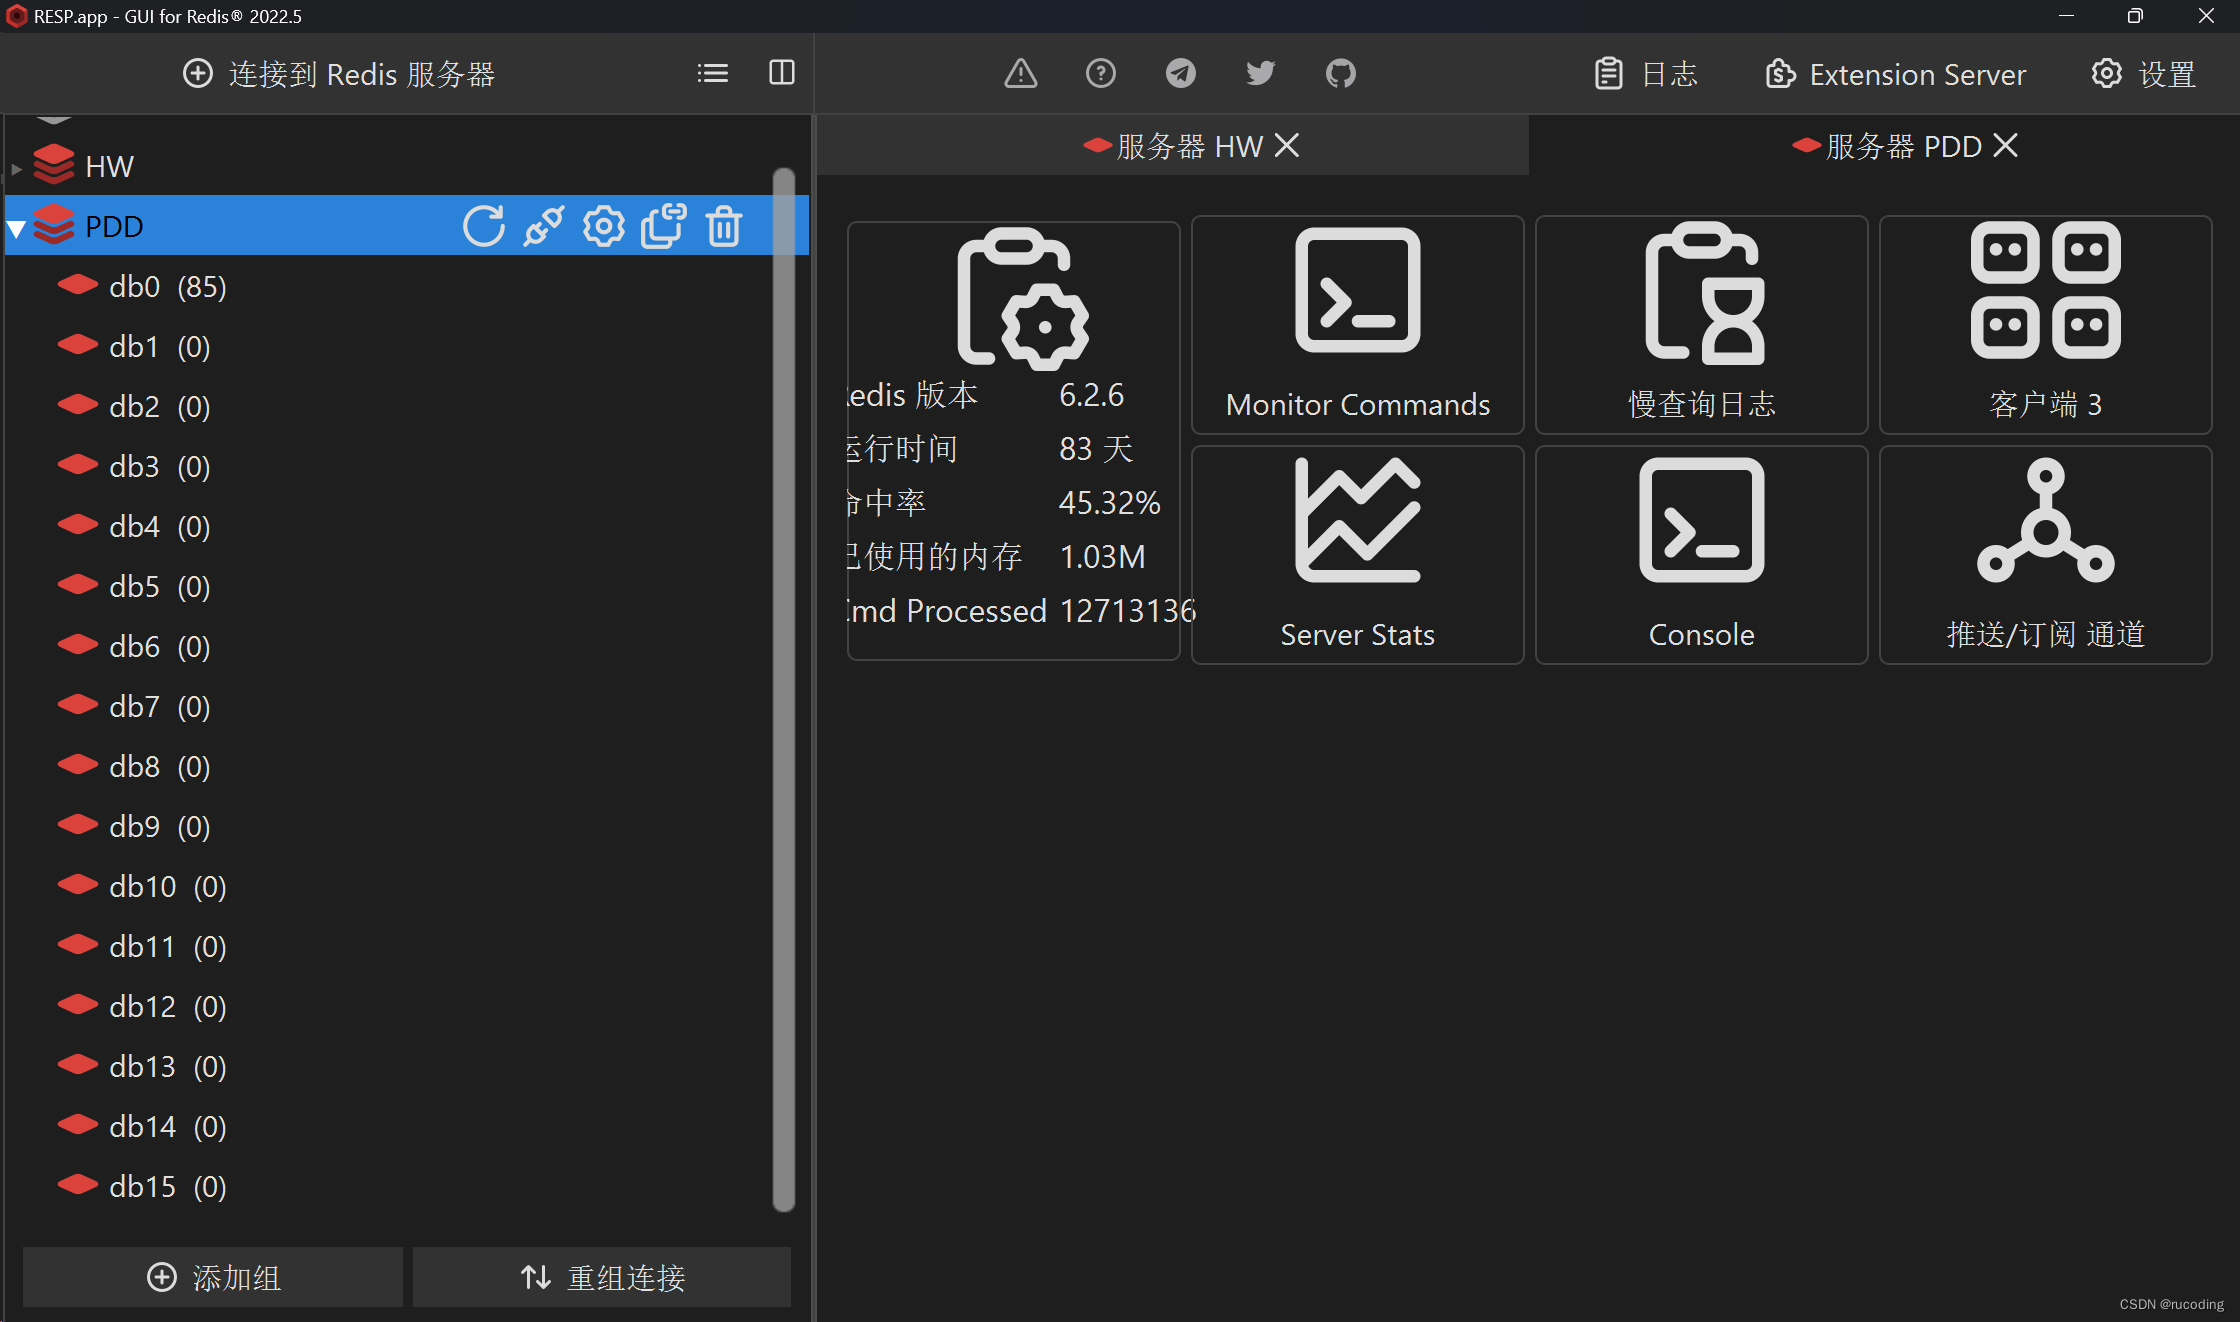The height and width of the screenshot is (1322, 2240).
Task: Open the 日志 log viewer
Action: pos(1646,73)
